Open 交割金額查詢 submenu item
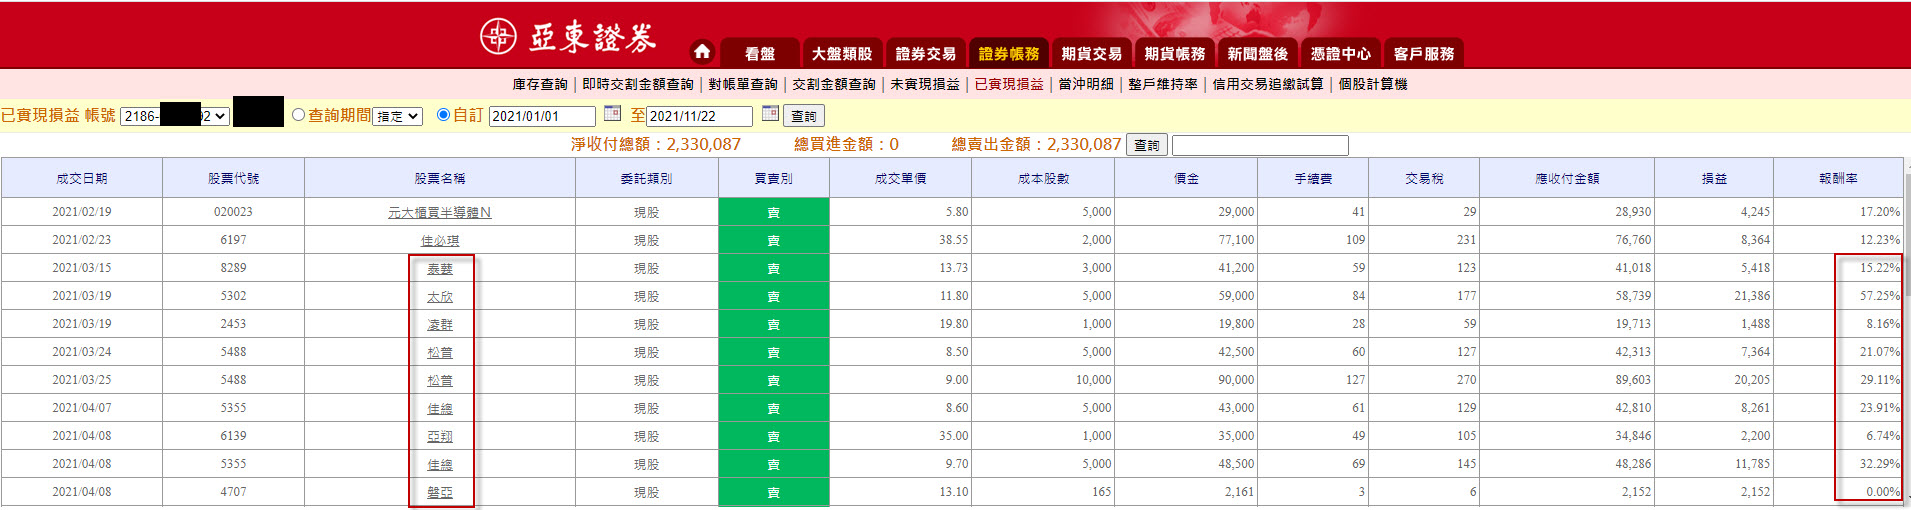This screenshot has width=1911, height=510. 834,84
